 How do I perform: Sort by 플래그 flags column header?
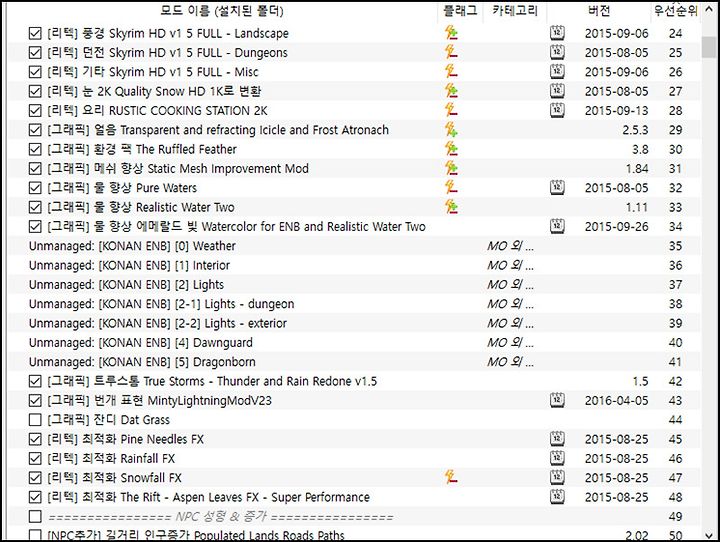[x=460, y=11]
